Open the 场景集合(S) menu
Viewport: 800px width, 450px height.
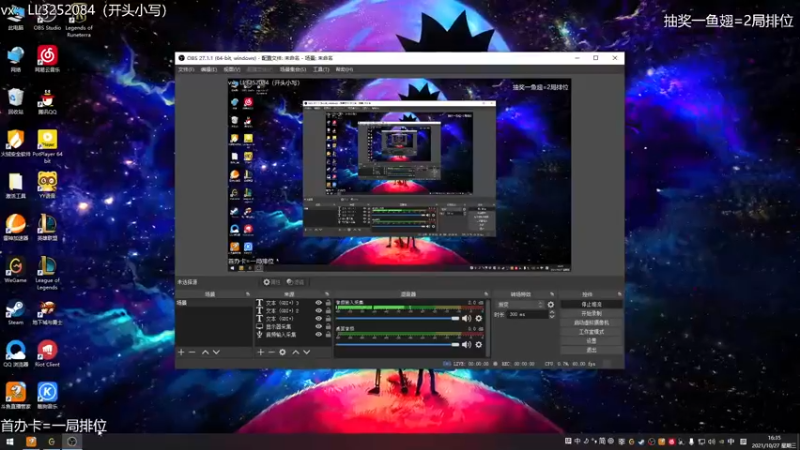[x=293, y=69]
